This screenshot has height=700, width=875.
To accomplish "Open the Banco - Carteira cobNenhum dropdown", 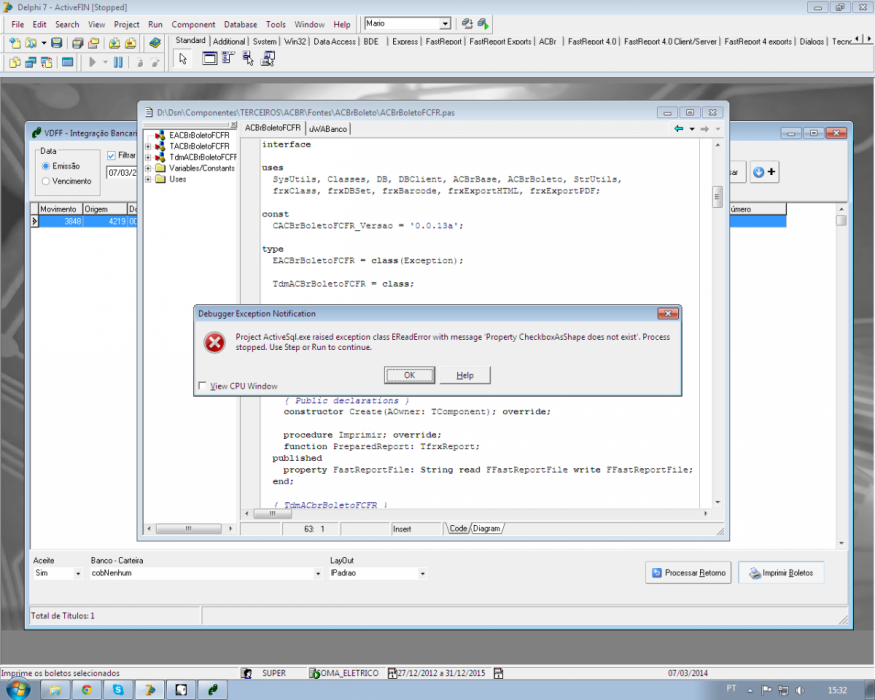I will pos(318,573).
